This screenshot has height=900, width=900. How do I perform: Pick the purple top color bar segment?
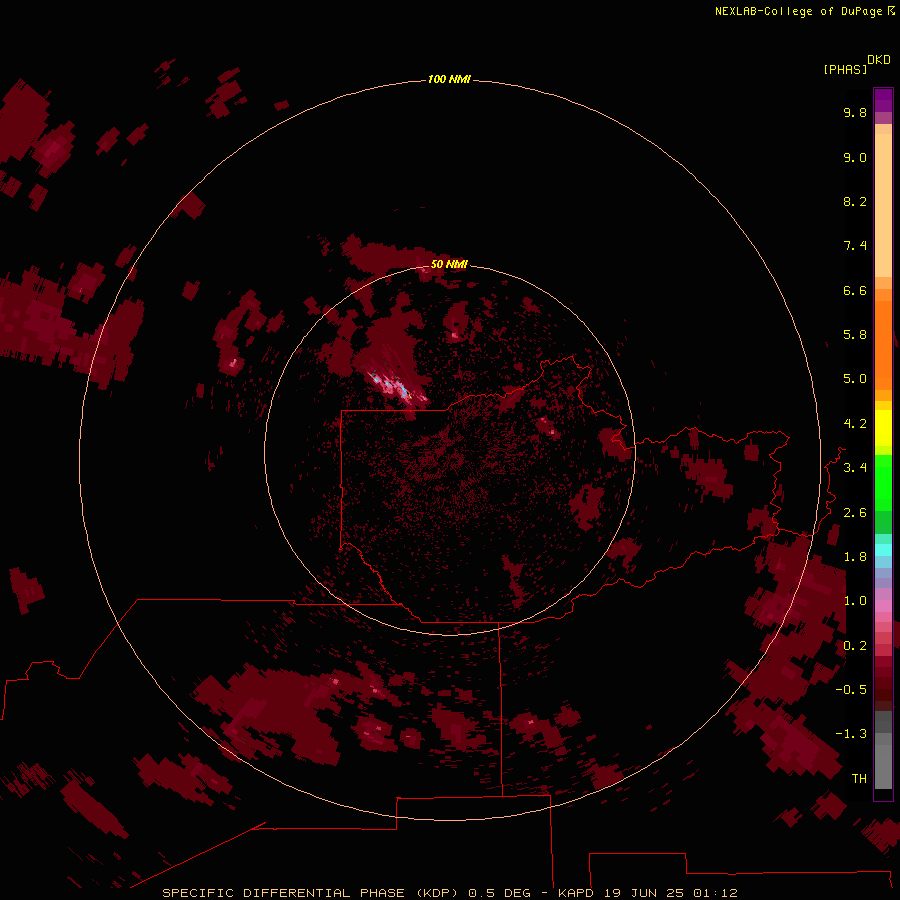point(883,101)
